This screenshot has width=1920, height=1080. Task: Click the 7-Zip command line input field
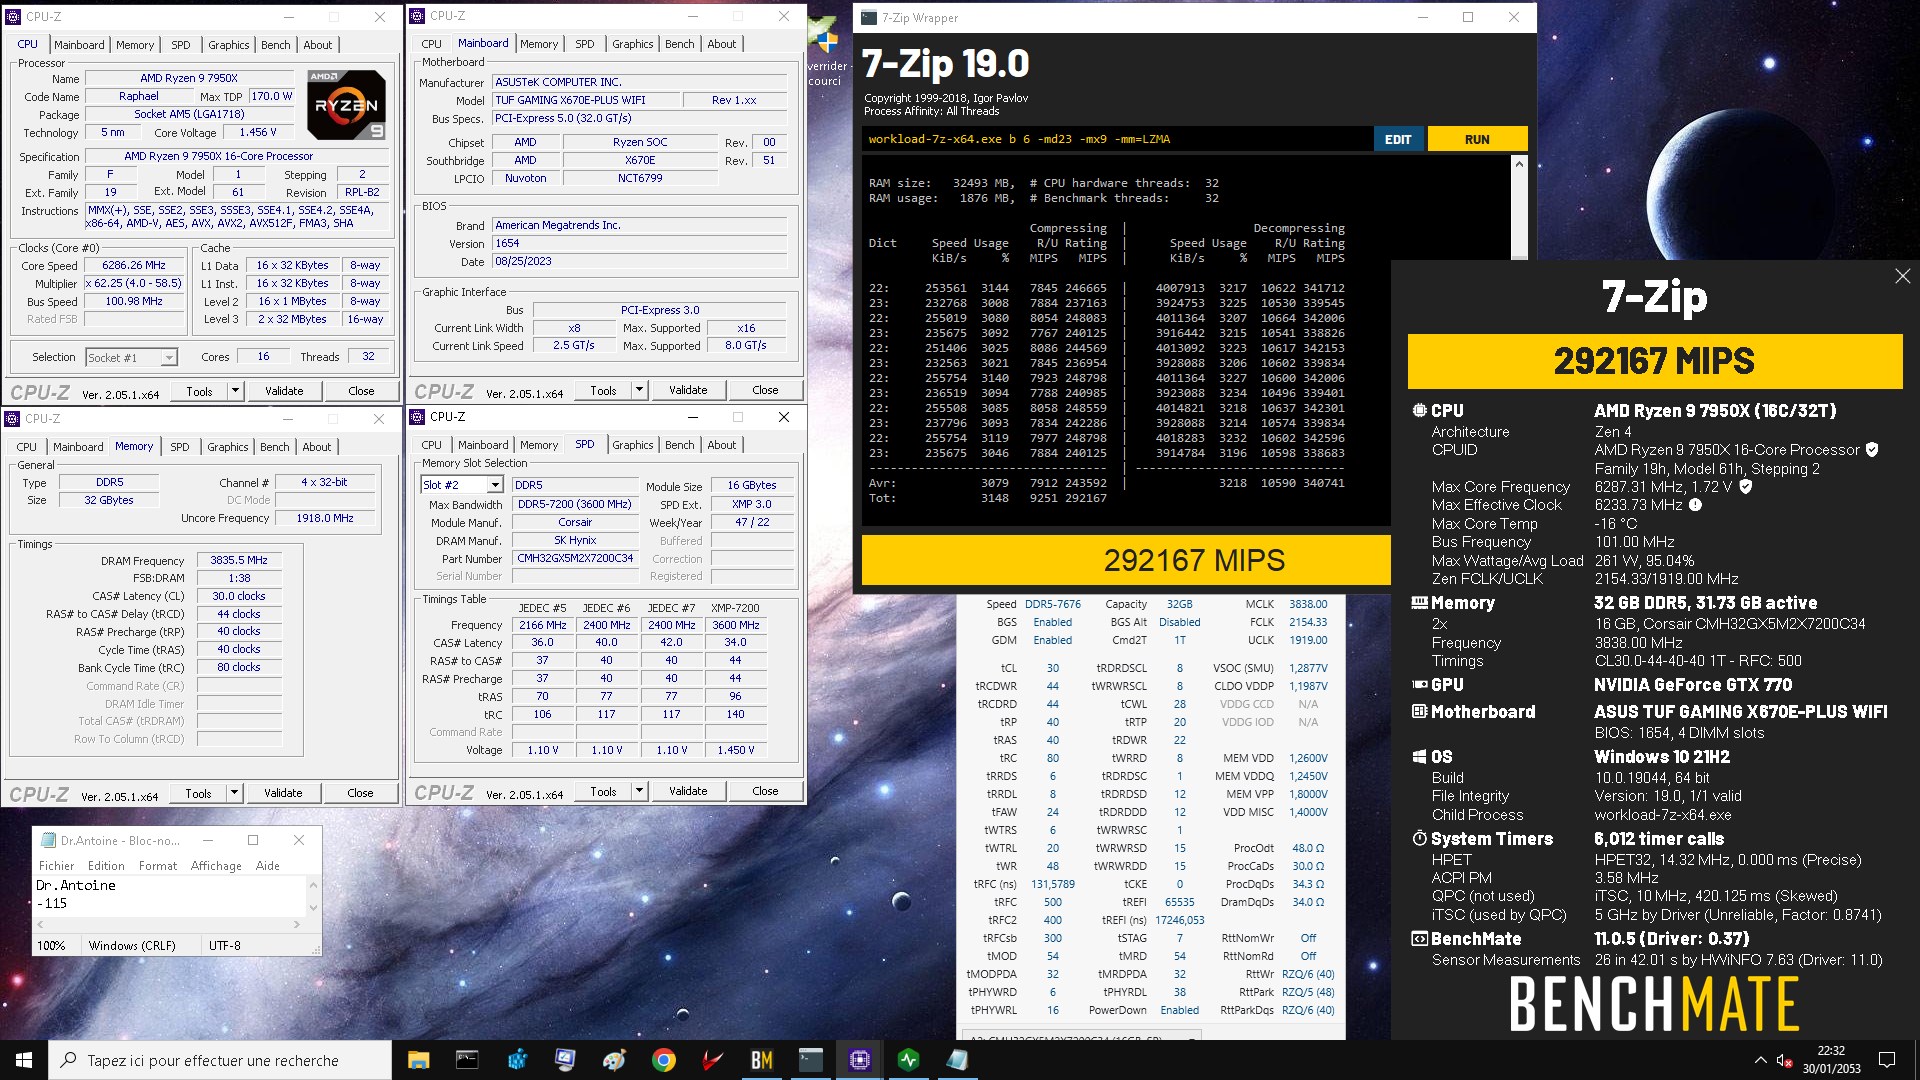(x=1117, y=139)
